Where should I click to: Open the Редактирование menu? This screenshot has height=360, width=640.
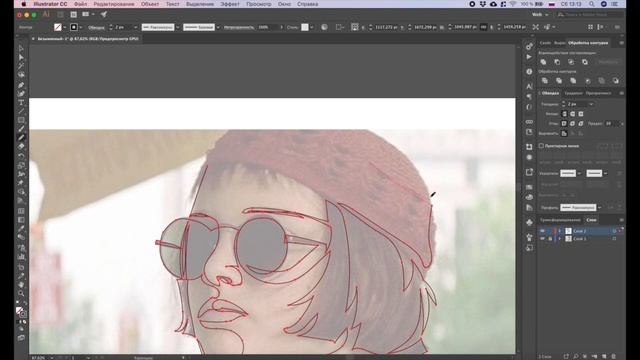click(113, 4)
